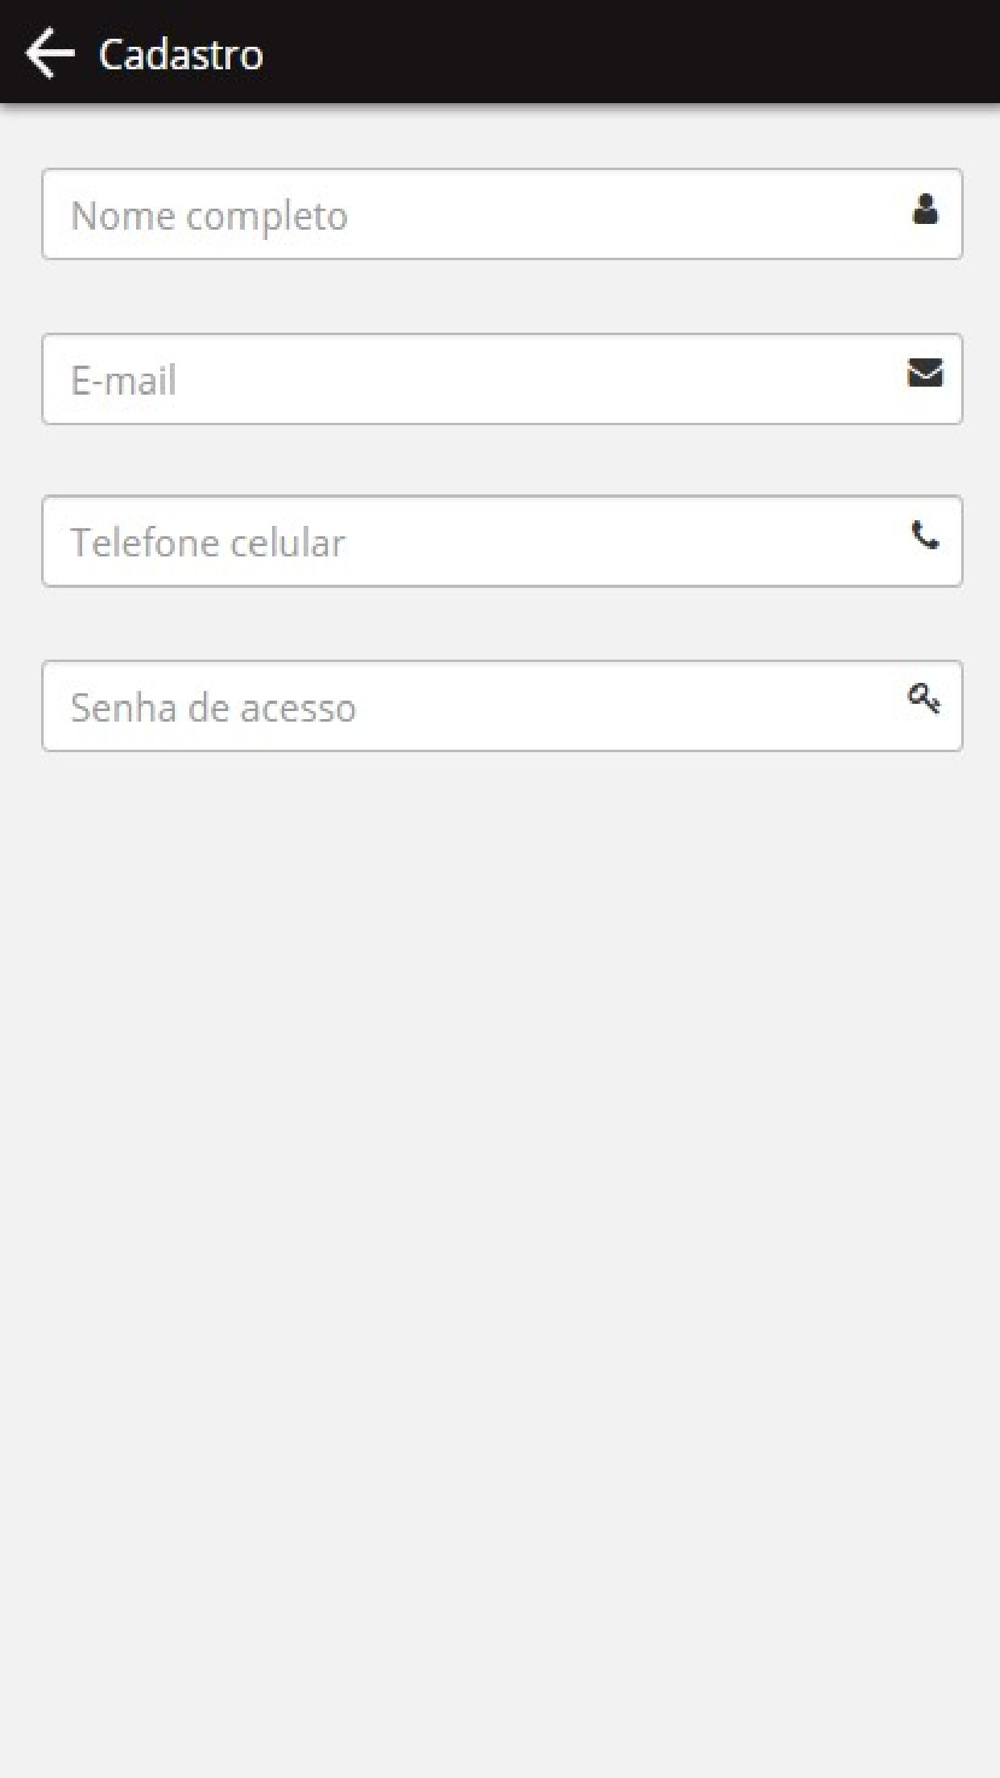1000x1778 pixels.
Task: Click the key icon in password field
Action: point(924,698)
